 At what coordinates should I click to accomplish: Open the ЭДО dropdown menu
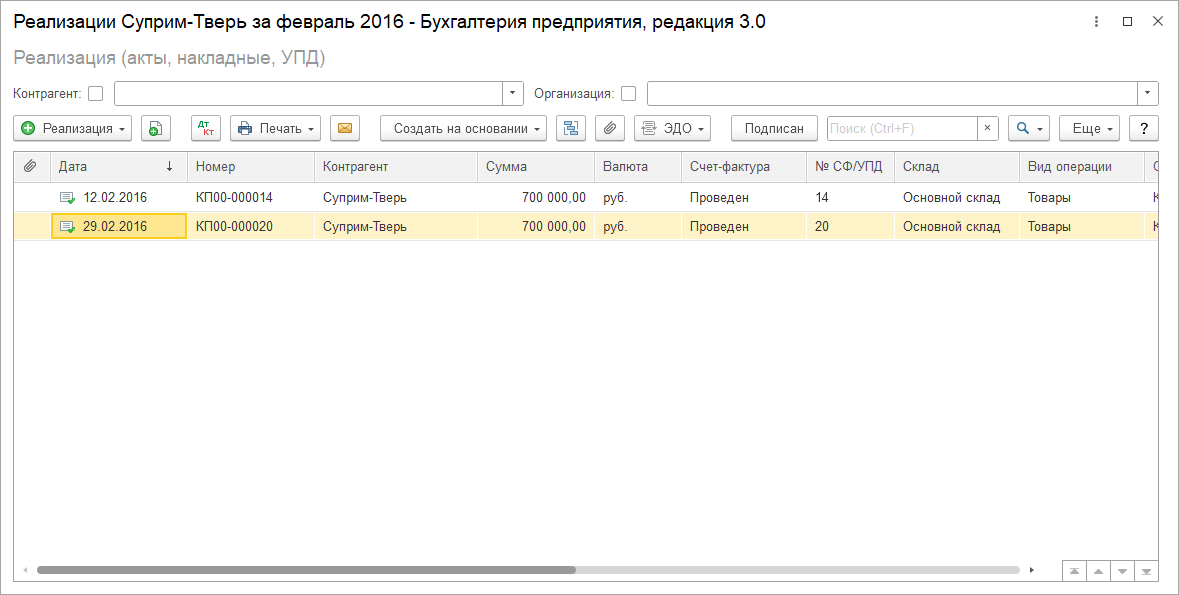672,129
